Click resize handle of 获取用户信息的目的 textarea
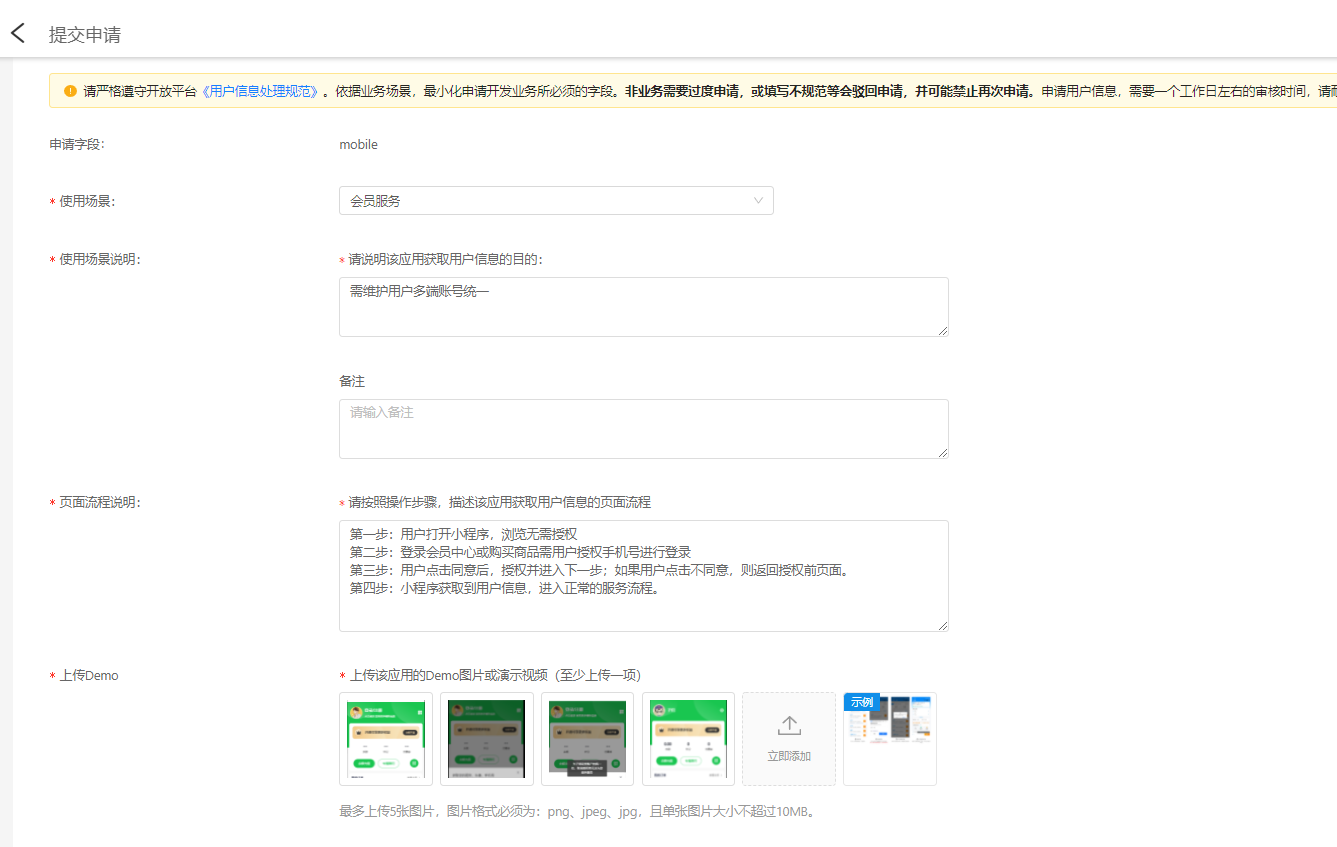The image size is (1337, 847). pos(942,330)
